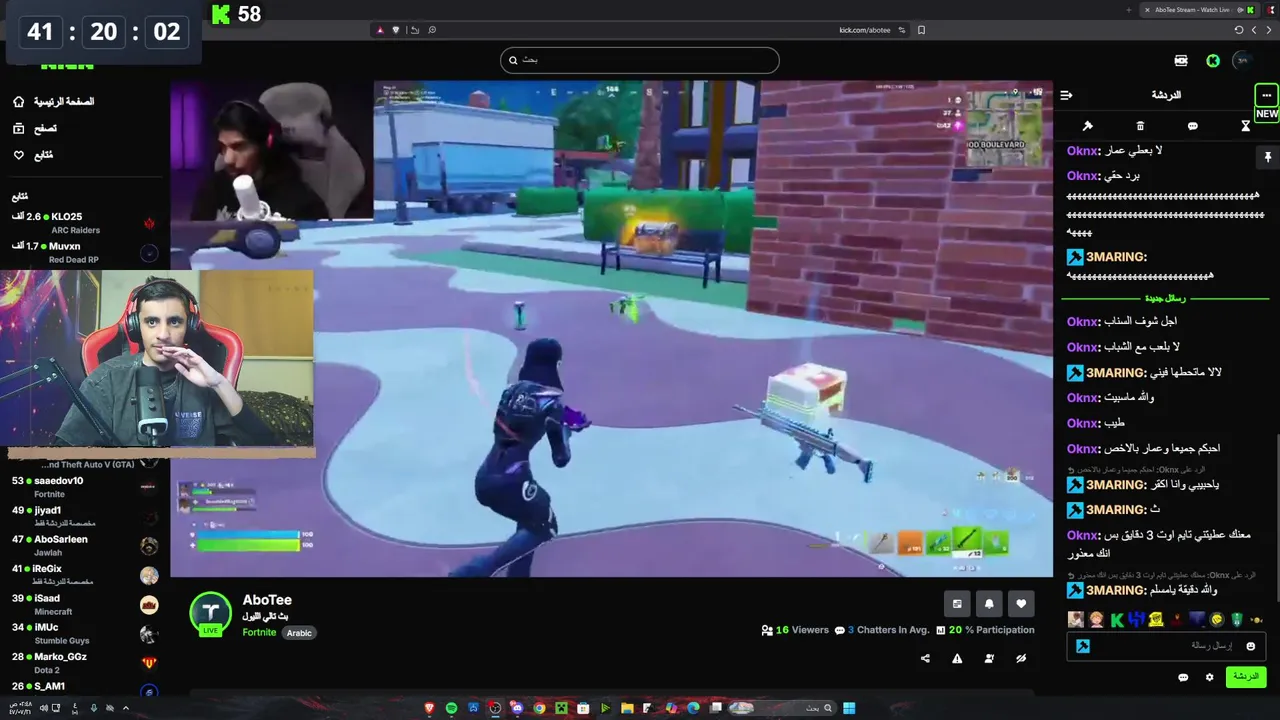Switch to AboTee Stream browser tab
Image resolution: width=1280 pixels, height=720 pixels.
pos(1199,10)
